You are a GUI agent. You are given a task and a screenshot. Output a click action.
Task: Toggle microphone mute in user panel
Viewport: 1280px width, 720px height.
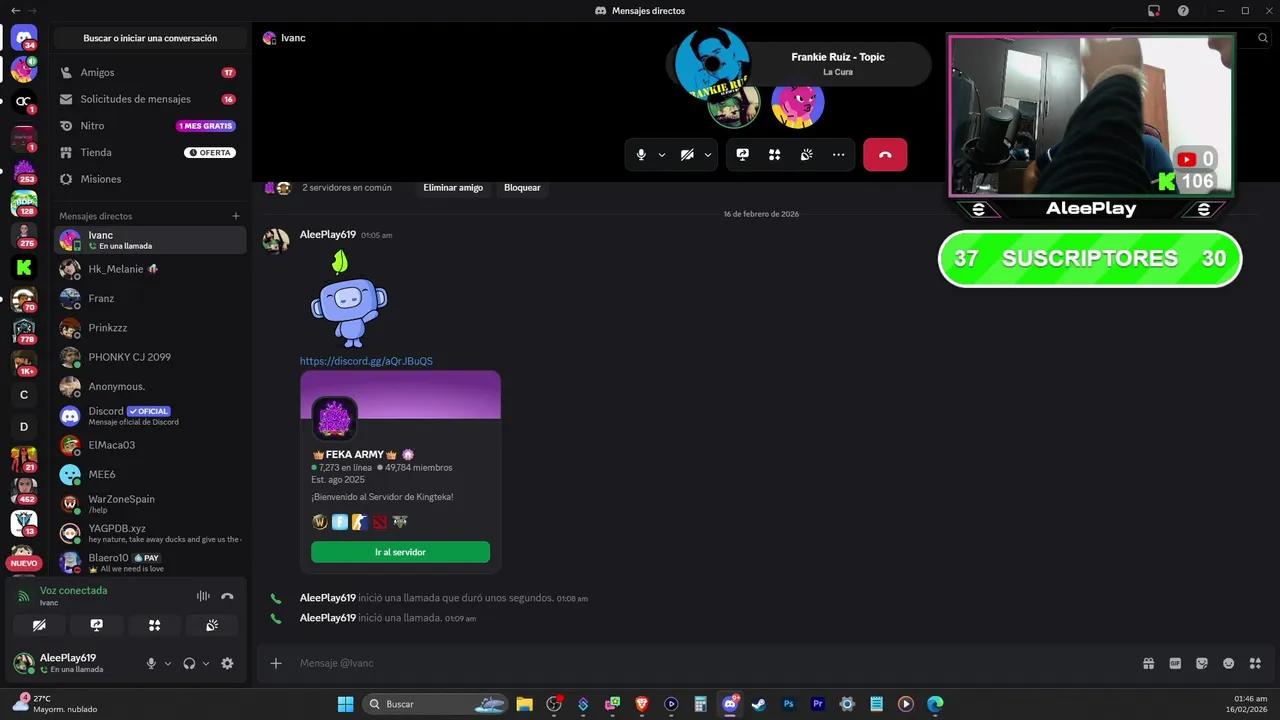tap(152, 663)
